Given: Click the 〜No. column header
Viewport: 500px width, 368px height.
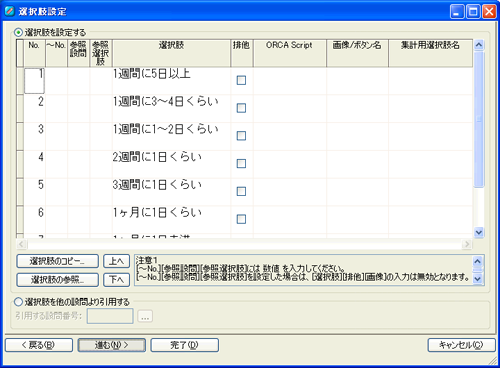Looking at the screenshot, I should [56, 53].
